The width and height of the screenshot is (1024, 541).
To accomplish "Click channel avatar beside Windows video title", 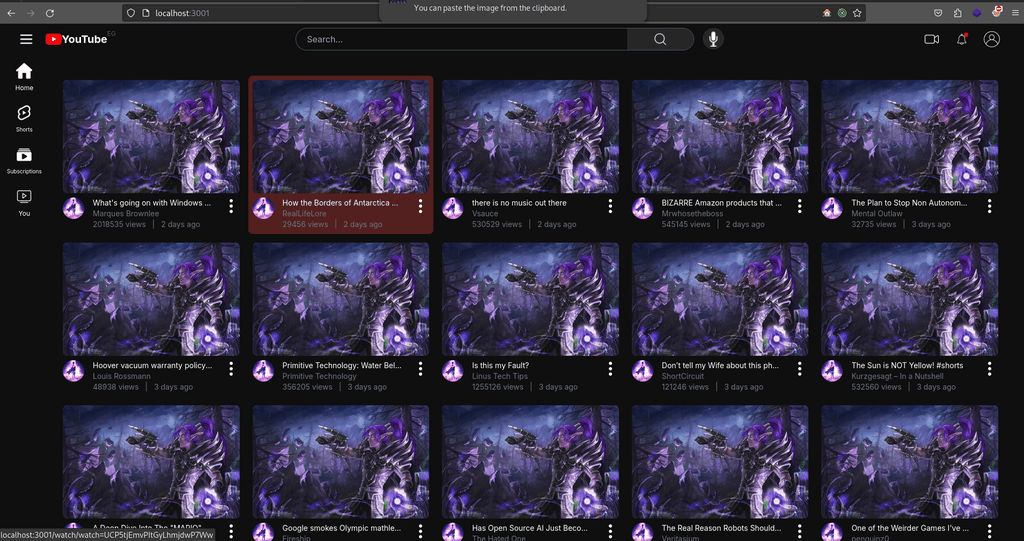I will (73, 208).
